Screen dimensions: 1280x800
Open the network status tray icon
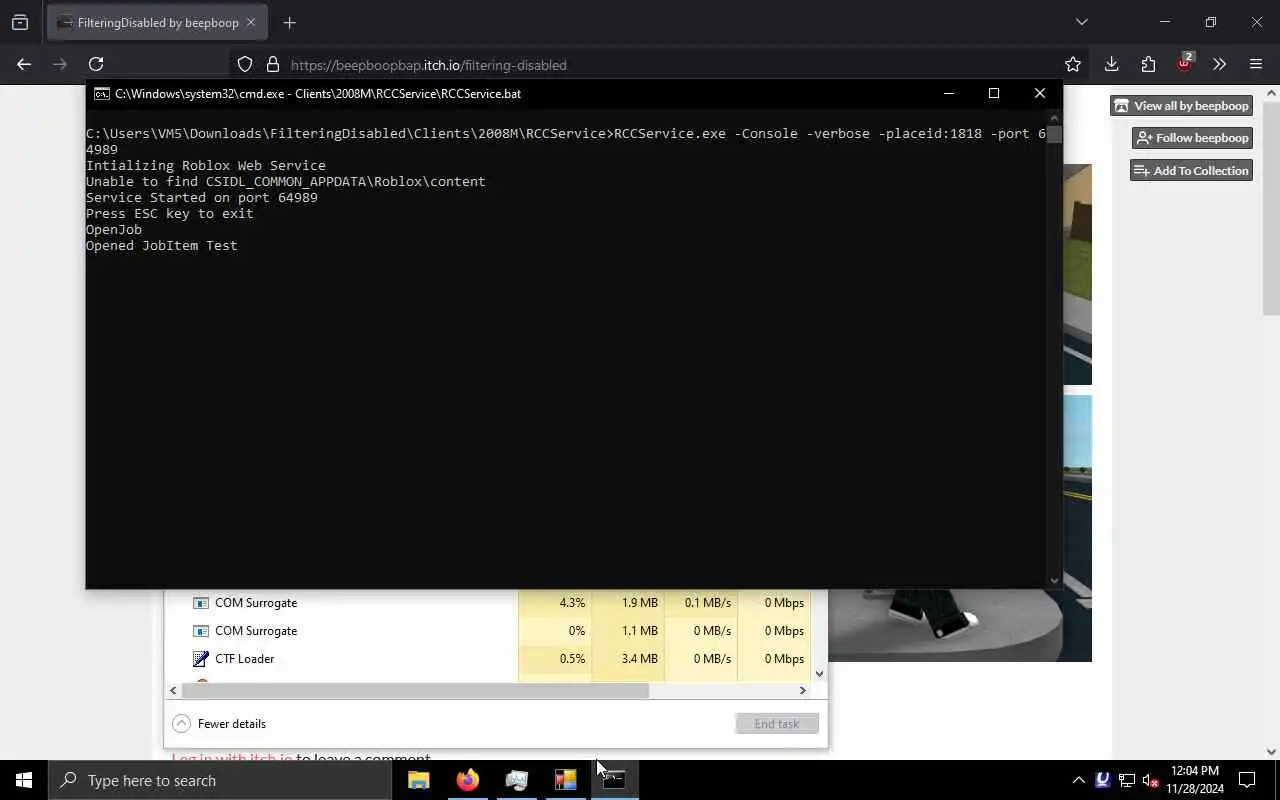click(1127, 780)
